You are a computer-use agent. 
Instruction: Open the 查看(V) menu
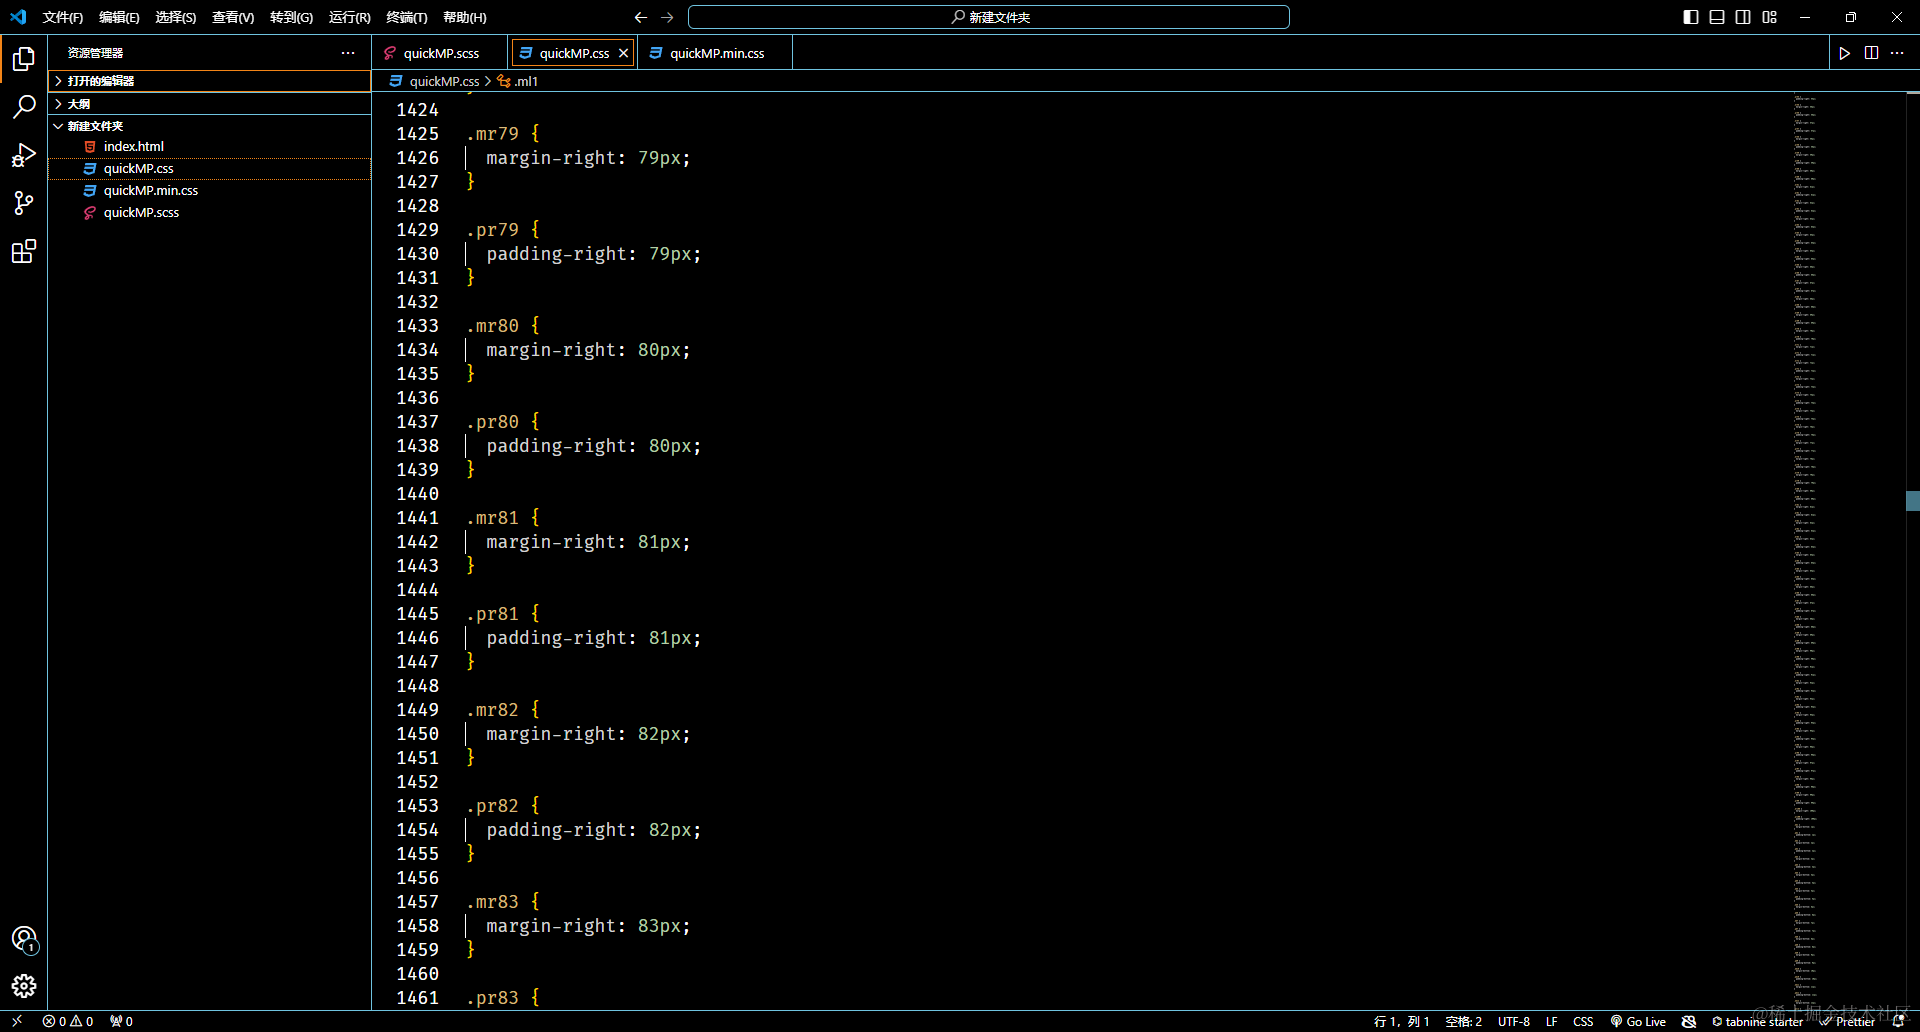pos(233,17)
